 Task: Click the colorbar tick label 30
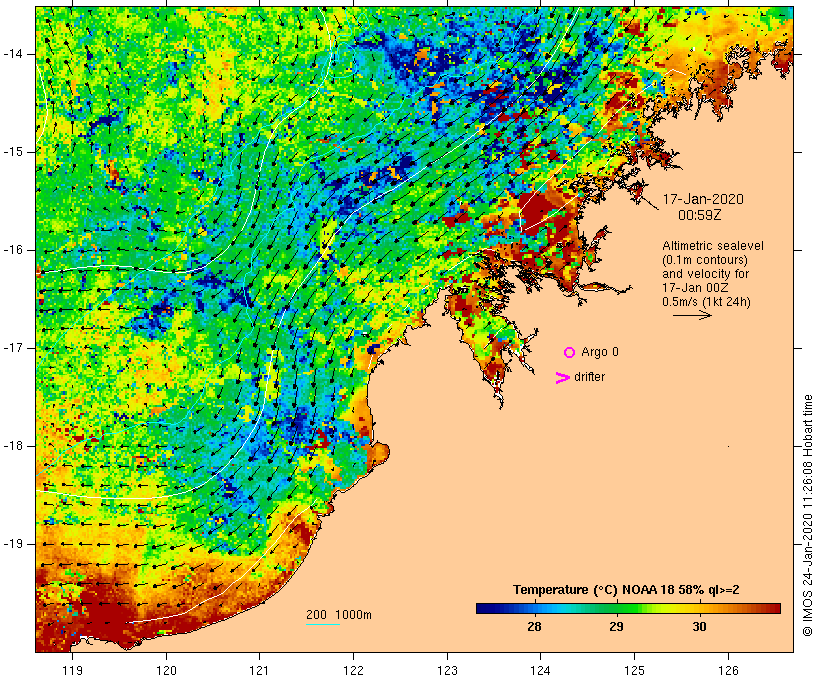pos(699,627)
